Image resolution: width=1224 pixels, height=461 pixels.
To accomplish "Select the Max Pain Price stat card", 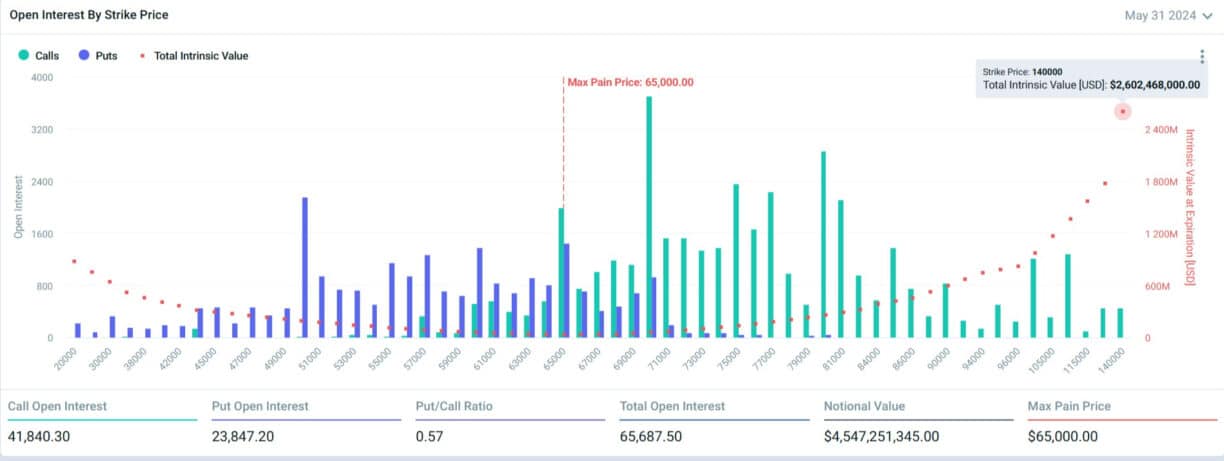I will click(1120, 422).
